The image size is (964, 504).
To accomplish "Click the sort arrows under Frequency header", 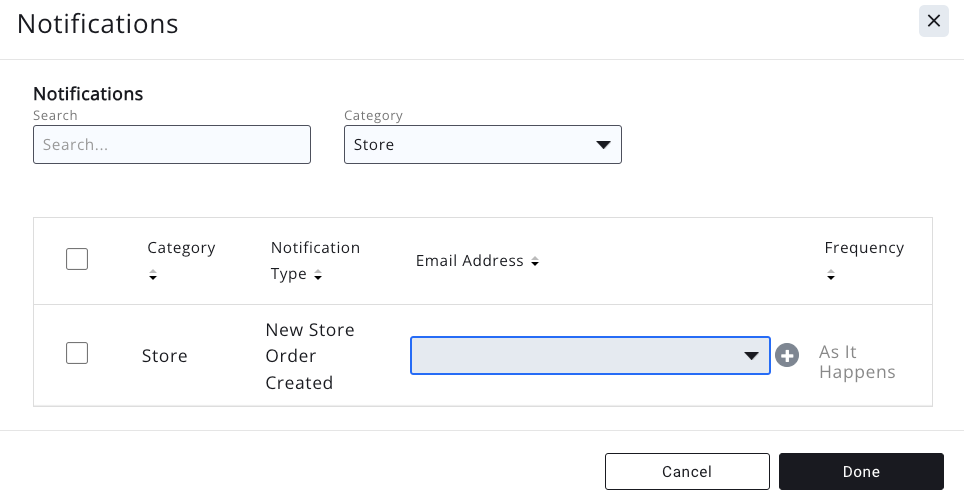I will (x=831, y=275).
